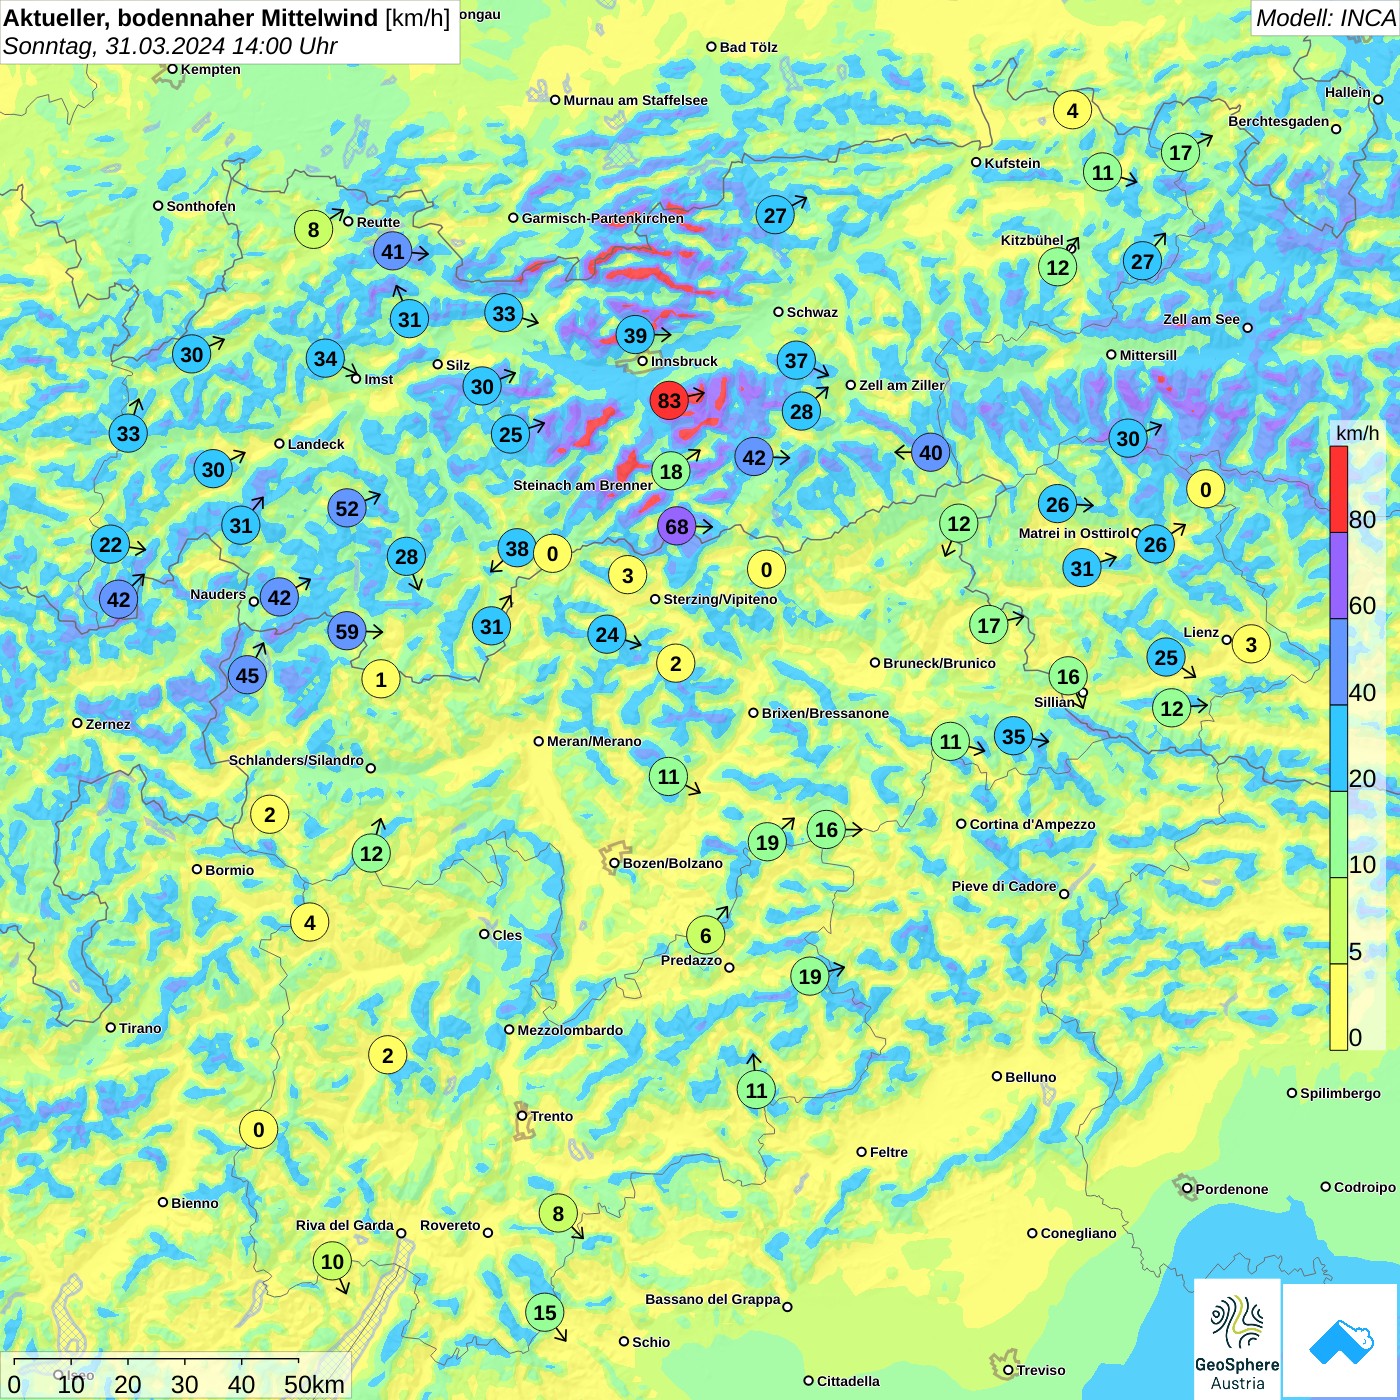Screen dimensions: 1400x1400
Task: Click the 'Modell: INCA' label
Action: tap(1326, 17)
